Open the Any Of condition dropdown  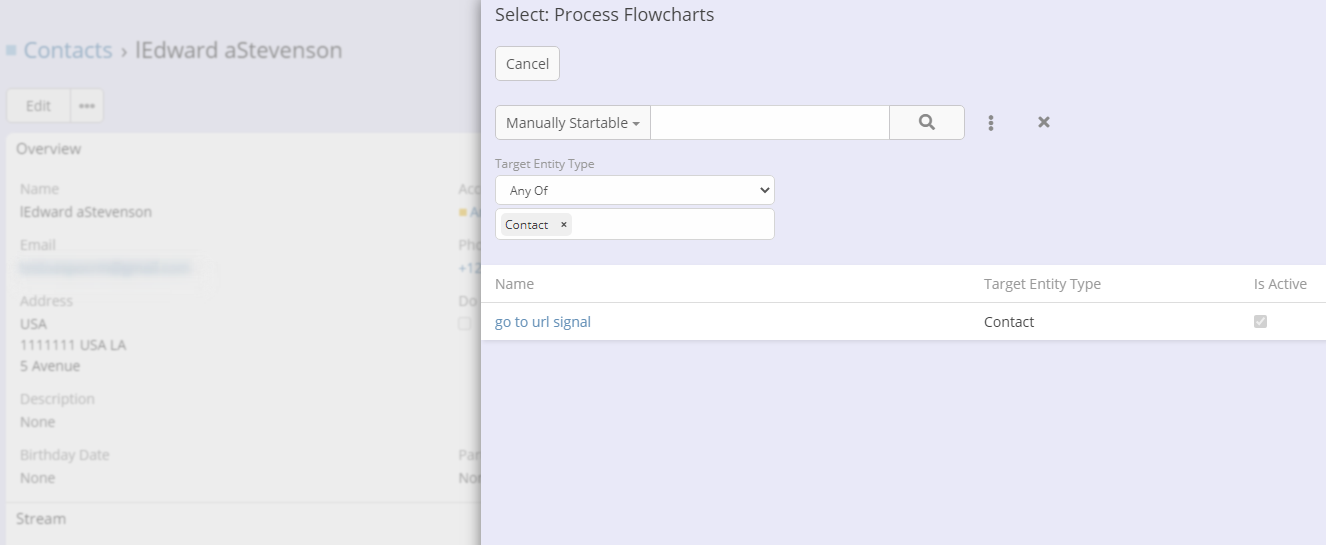coord(634,190)
